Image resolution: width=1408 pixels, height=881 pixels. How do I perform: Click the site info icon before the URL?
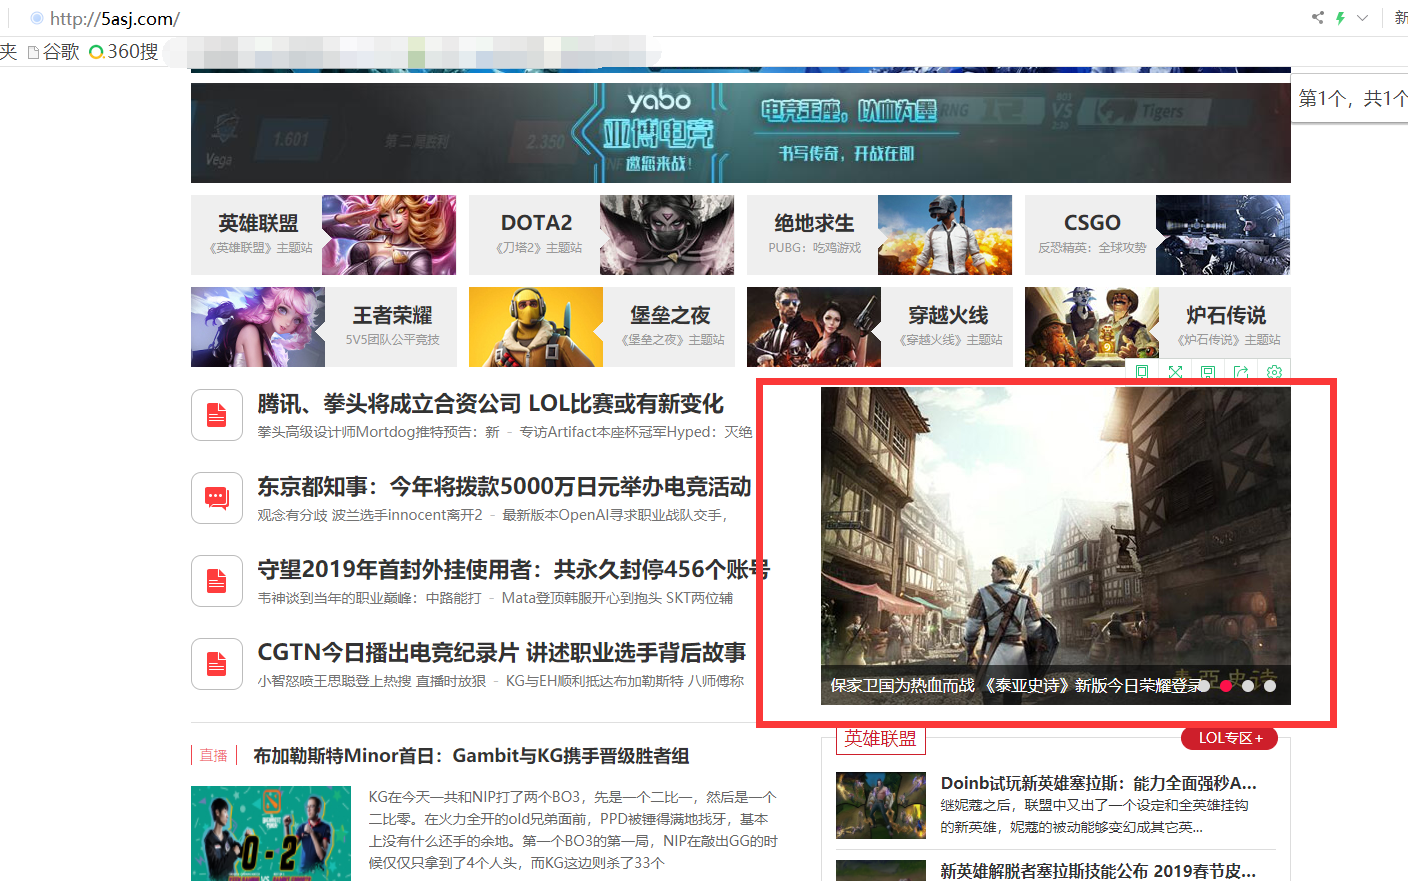37,18
